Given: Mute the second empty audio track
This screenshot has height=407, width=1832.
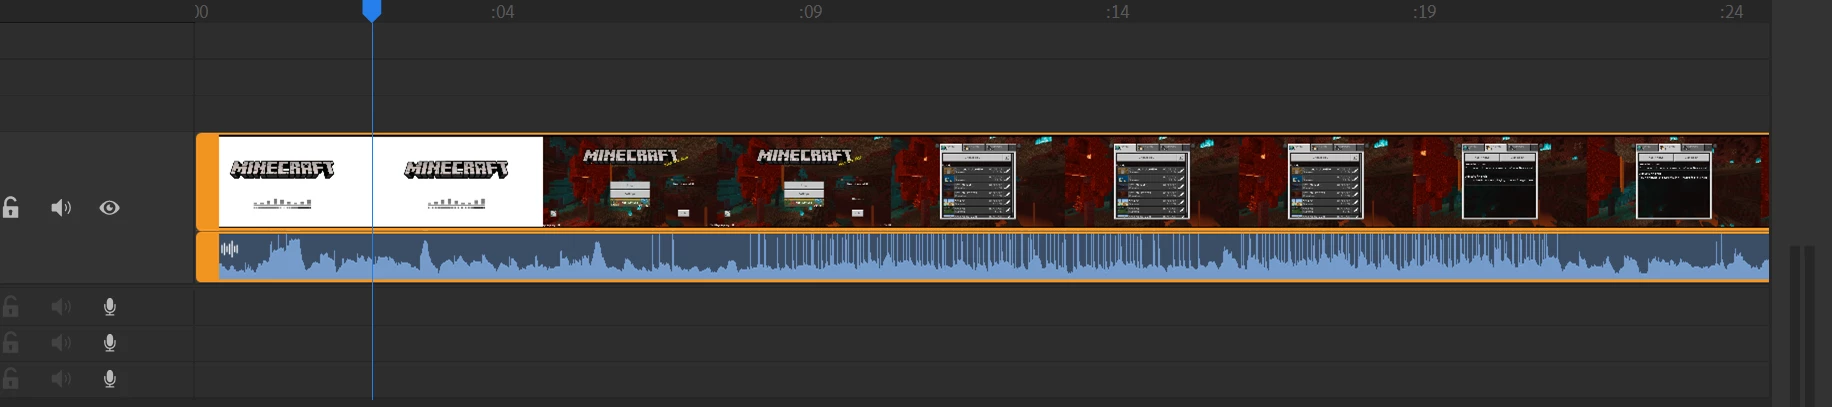Looking at the screenshot, I should (x=61, y=343).
